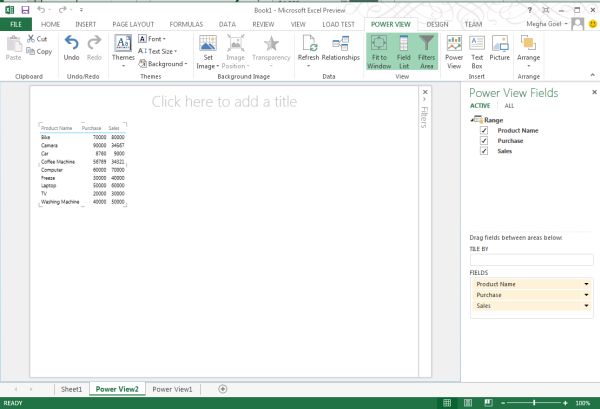Screen dimensions: 600x409
Task: Click the Paste icon in Clipboard
Action: pos(14,44)
